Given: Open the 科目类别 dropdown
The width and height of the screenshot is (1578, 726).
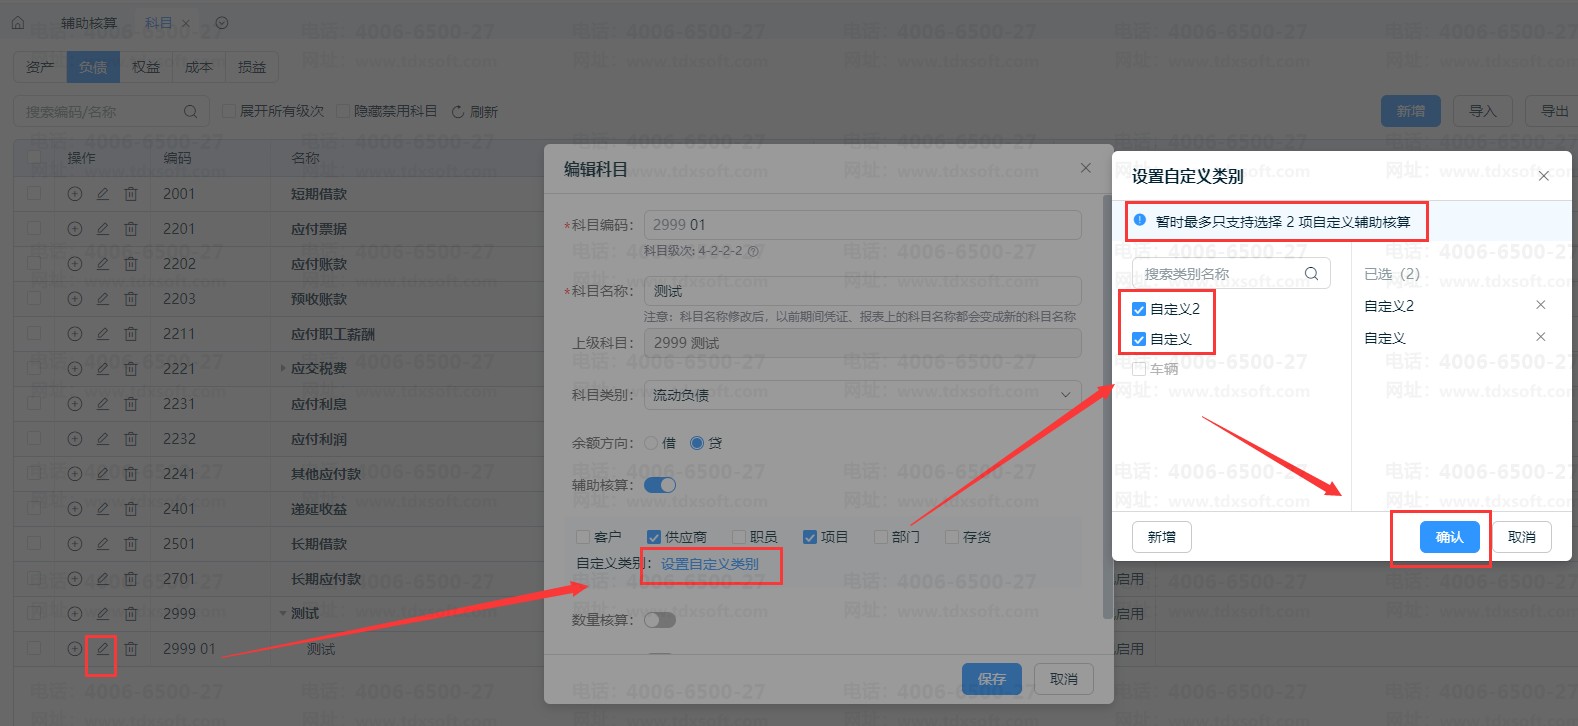Looking at the screenshot, I should [x=862, y=395].
